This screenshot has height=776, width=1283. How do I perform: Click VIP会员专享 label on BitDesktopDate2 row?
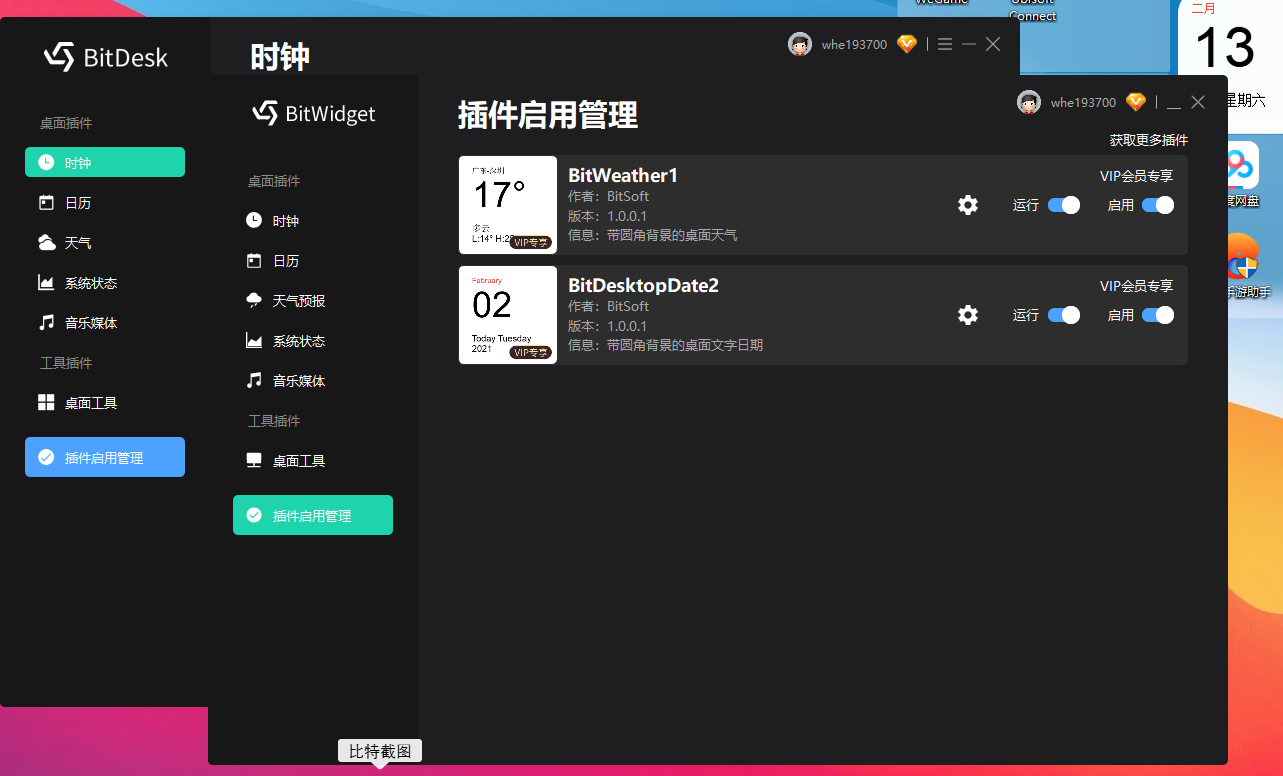coord(1137,286)
